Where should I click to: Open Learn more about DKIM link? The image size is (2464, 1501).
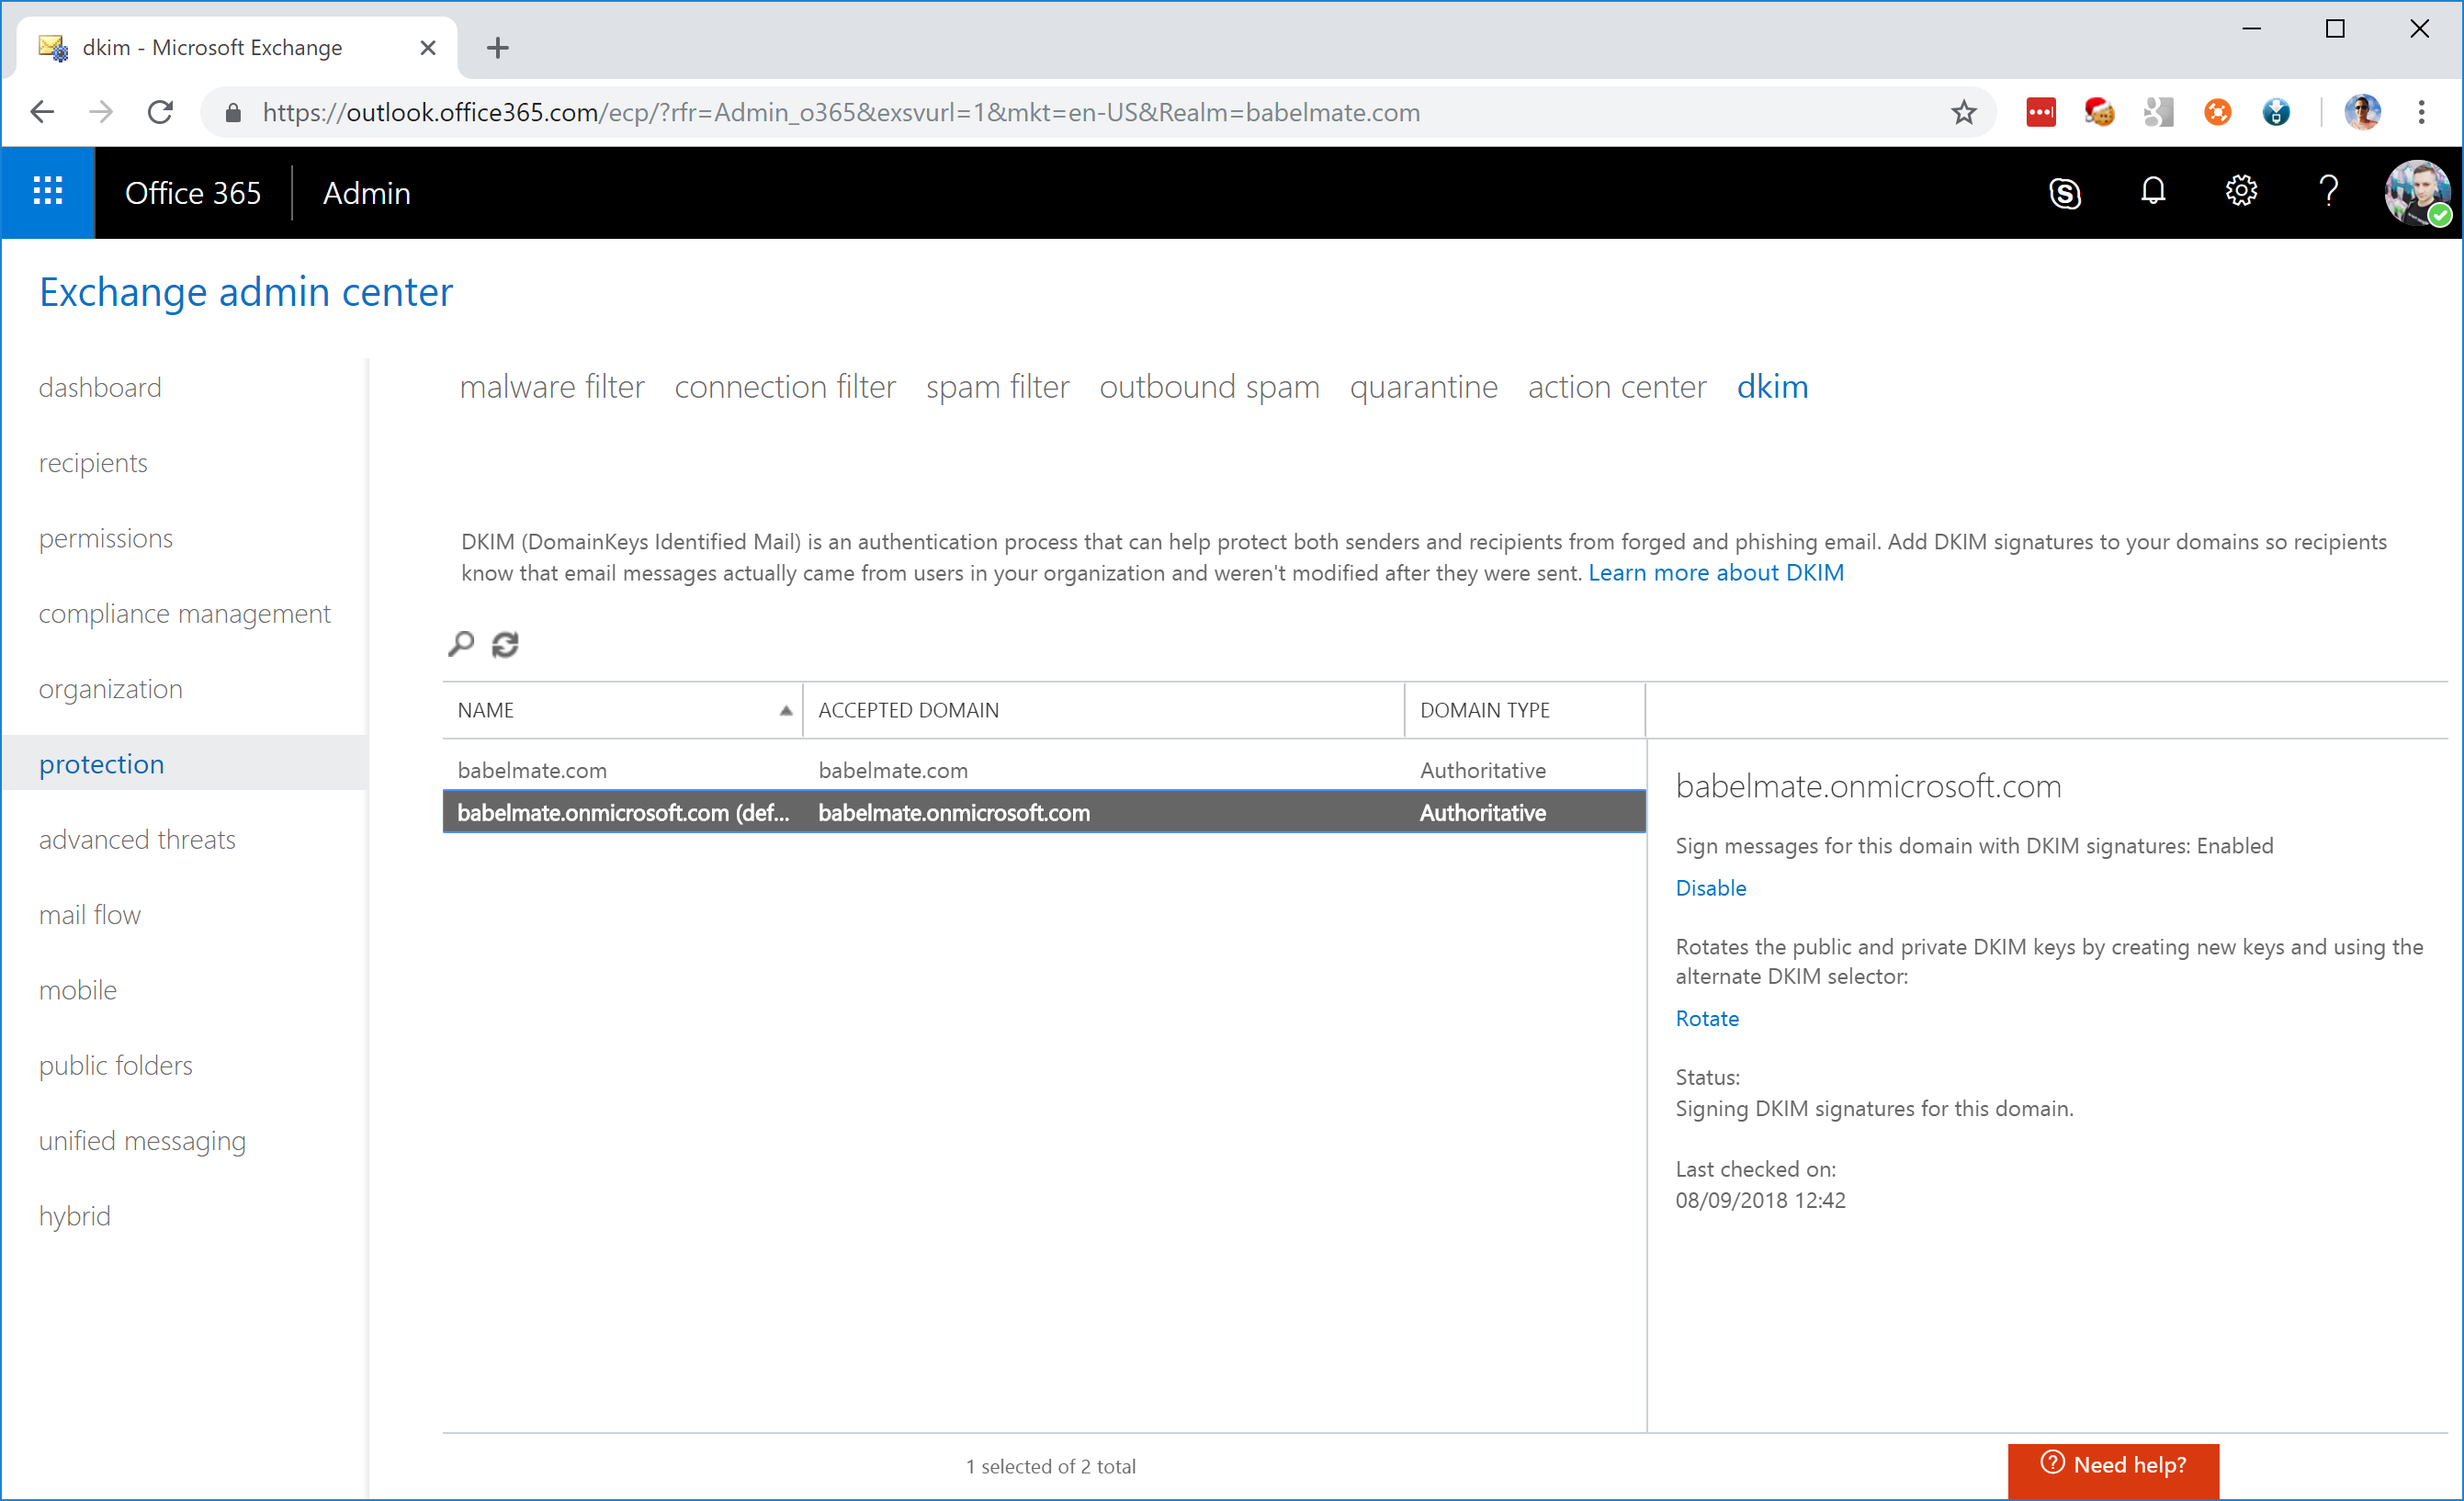point(1716,573)
